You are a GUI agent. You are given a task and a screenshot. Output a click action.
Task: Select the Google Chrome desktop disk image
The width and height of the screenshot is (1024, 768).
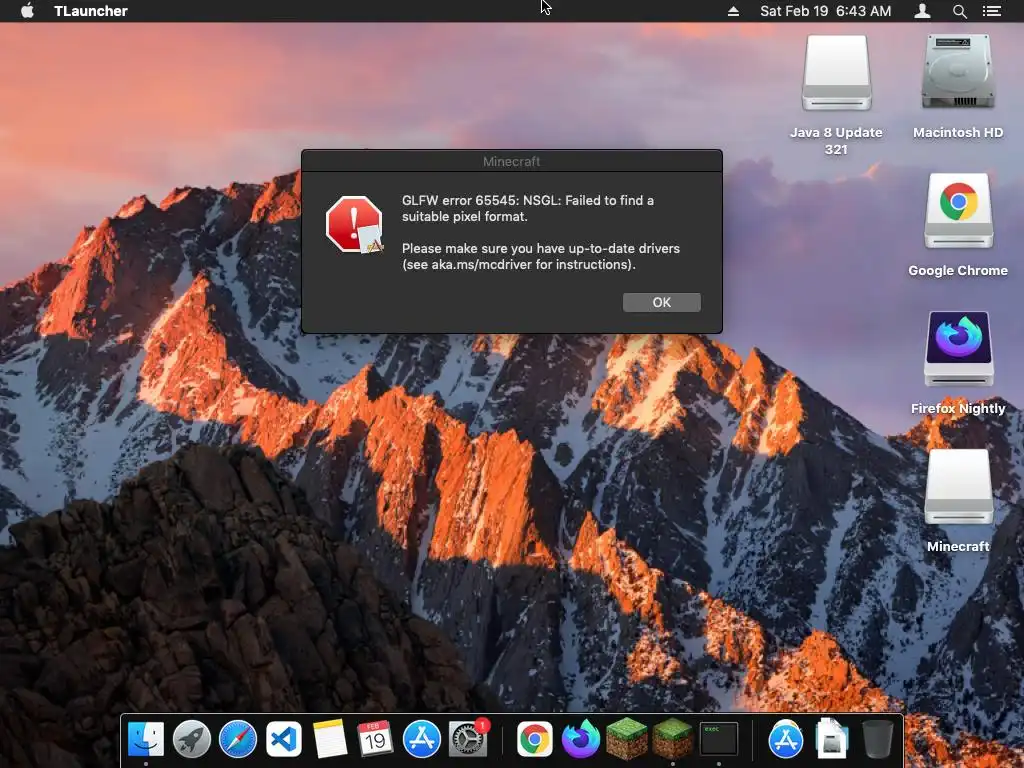tap(959, 211)
